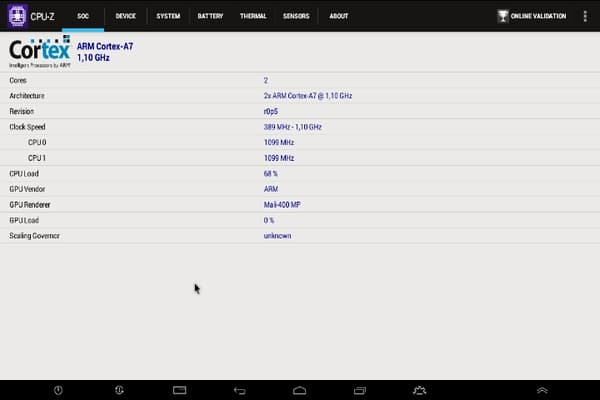
Task: Click the GPU Load value 0 %
Action: tap(269, 220)
